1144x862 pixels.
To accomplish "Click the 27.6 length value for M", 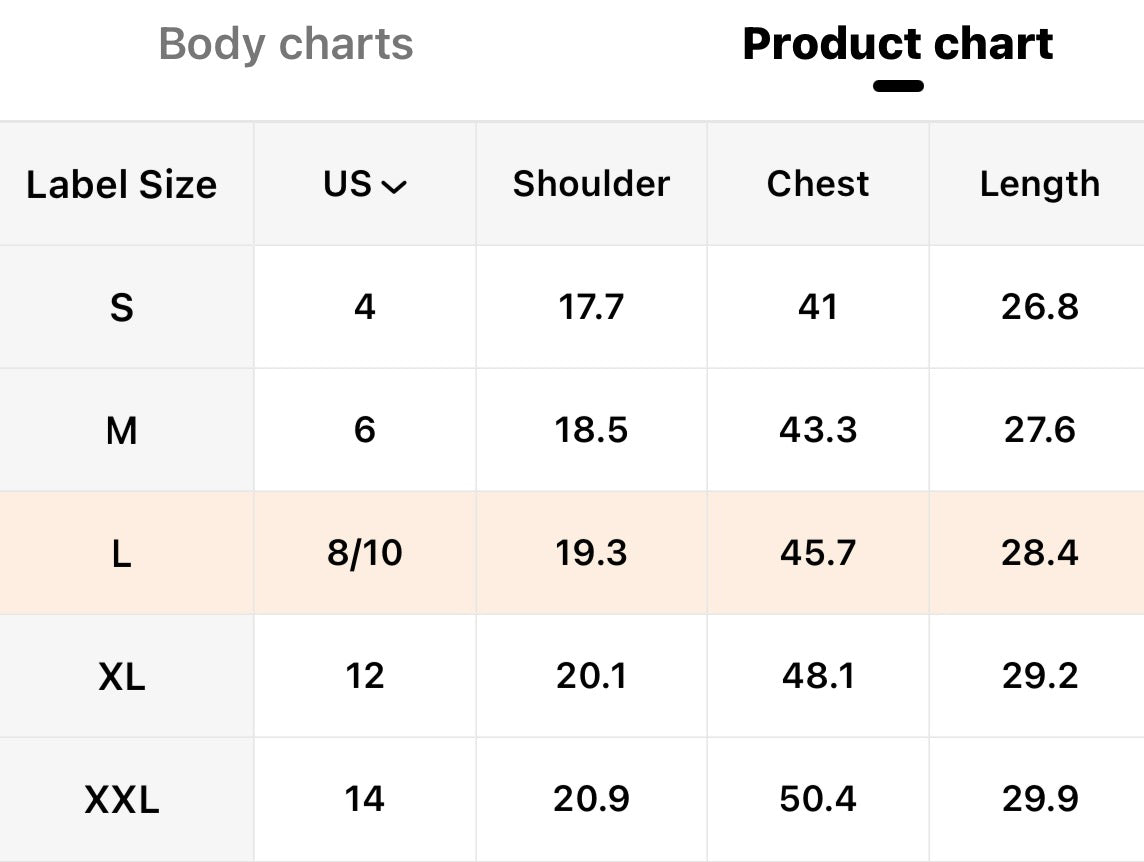I will click(1040, 429).
